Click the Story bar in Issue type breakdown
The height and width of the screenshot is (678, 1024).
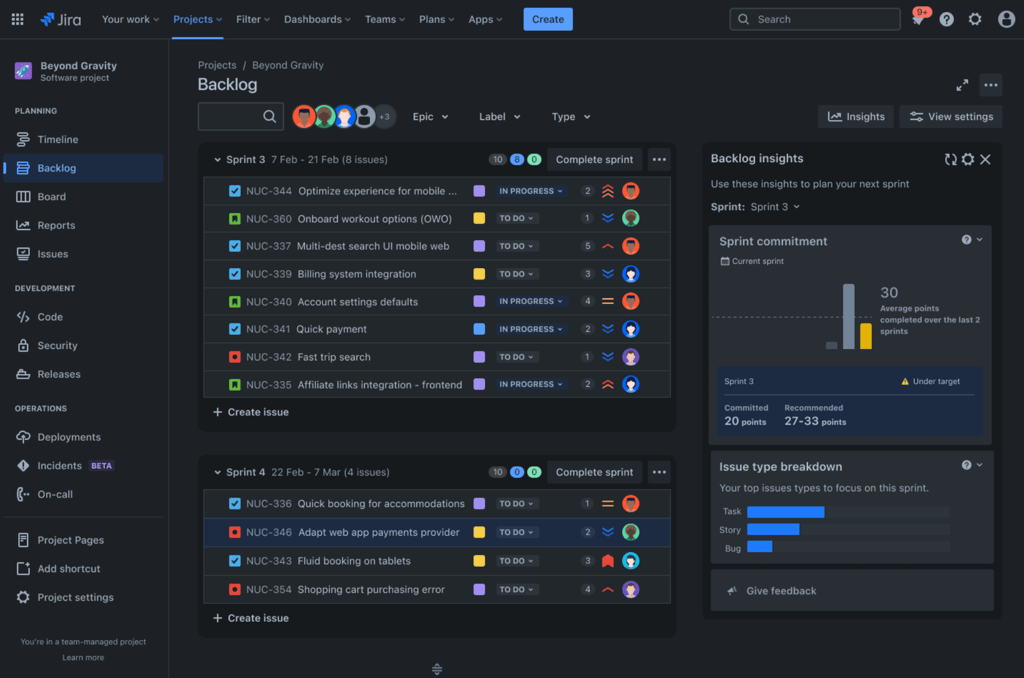[775, 529]
